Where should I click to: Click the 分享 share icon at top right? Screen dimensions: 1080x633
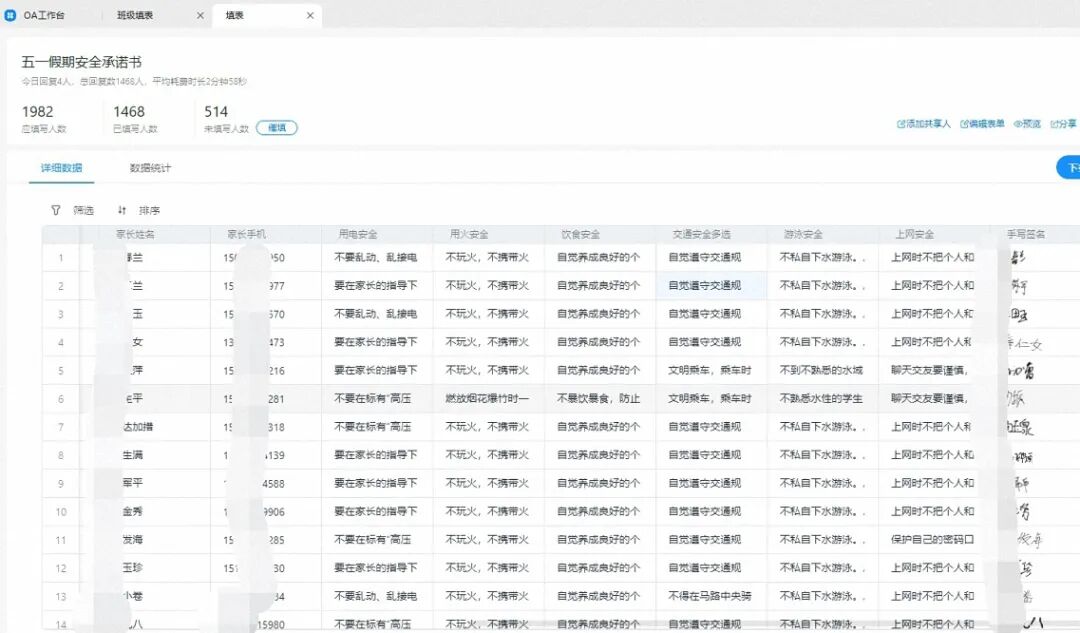coord(1053,122)
